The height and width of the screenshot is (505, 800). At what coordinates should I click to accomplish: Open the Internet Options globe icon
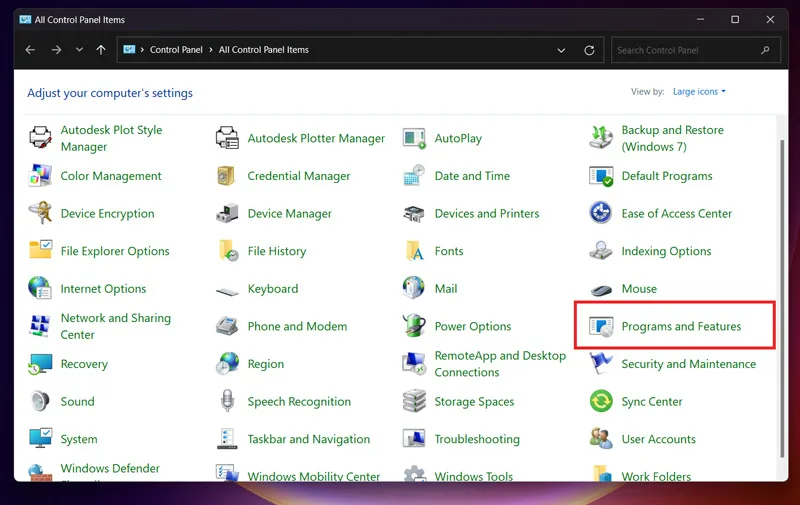click(x=40, y=288)
